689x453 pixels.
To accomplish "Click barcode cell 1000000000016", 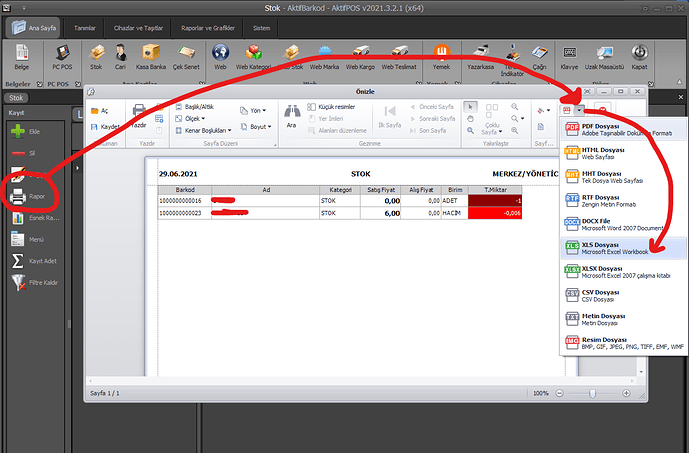I will coord(185,201).
